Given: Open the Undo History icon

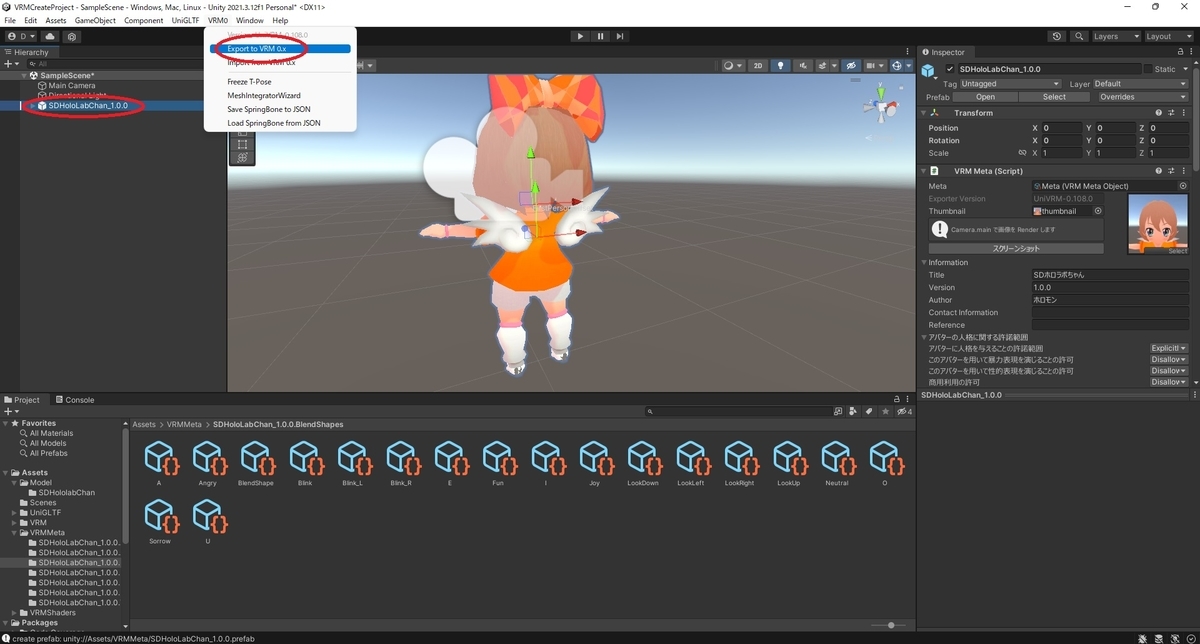Looking at the screenshot, I should point(1058,36).
